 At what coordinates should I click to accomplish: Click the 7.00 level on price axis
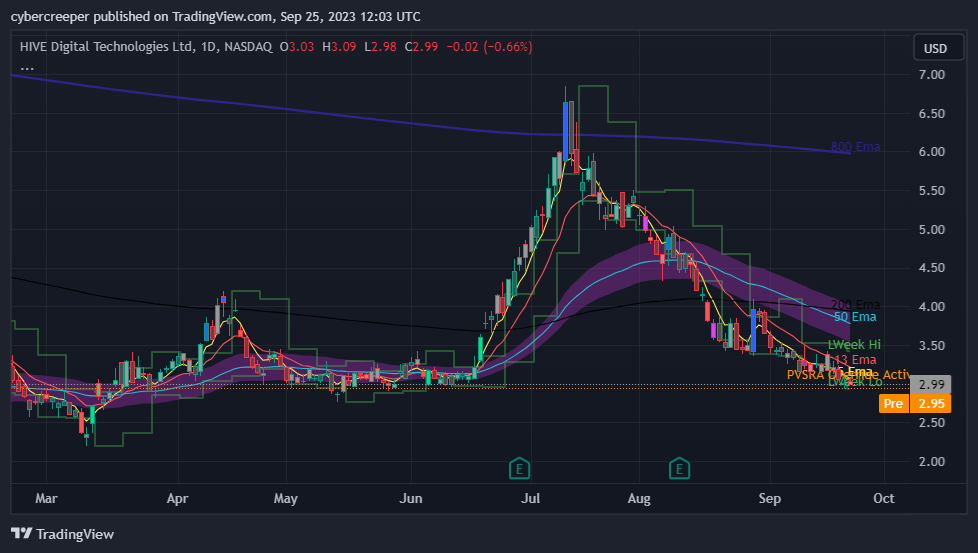(x=932, y=75)
